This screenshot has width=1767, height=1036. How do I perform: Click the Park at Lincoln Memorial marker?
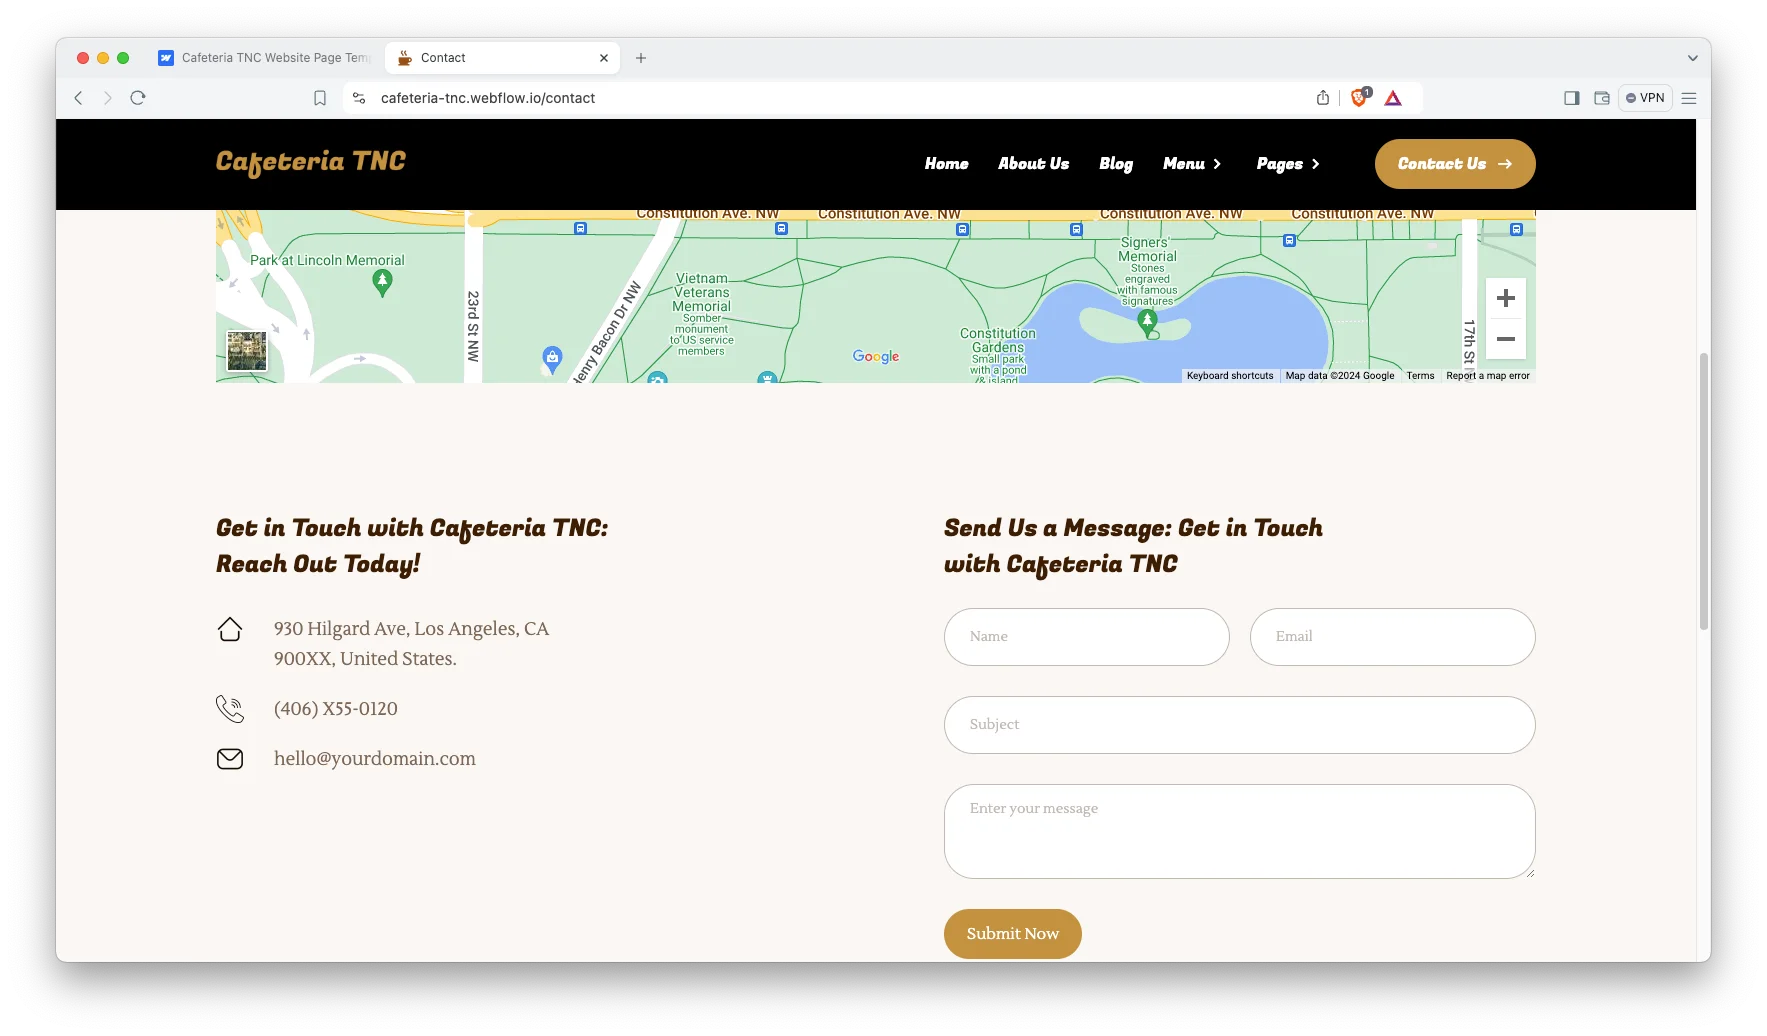pyautogui.click(x=382, y=283)
